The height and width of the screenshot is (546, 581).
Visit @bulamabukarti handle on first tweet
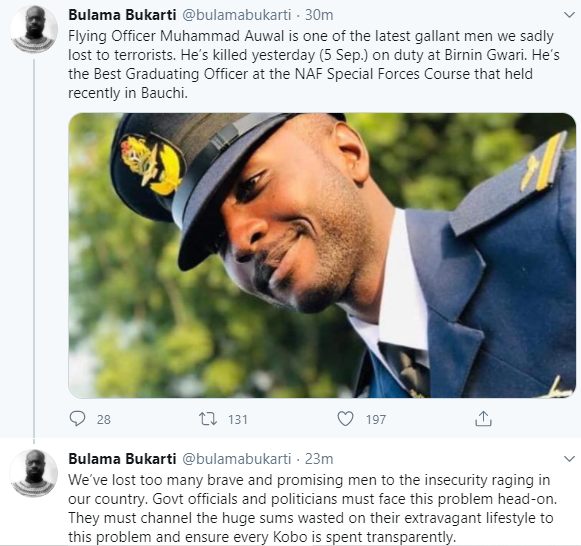[237, 15]
